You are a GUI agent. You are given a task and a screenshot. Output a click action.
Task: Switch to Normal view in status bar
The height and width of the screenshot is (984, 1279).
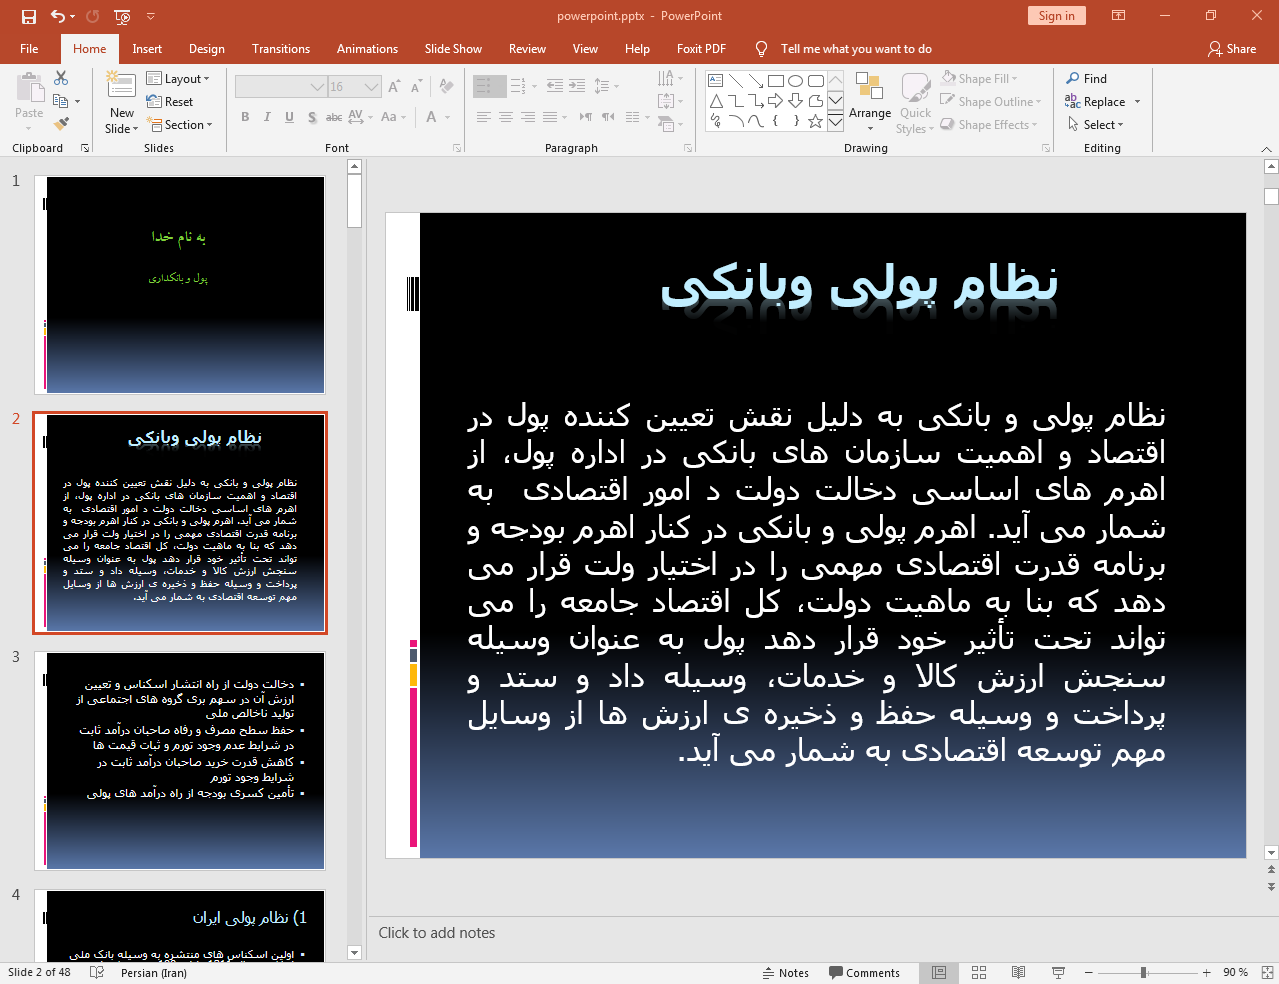pos(939,973)
